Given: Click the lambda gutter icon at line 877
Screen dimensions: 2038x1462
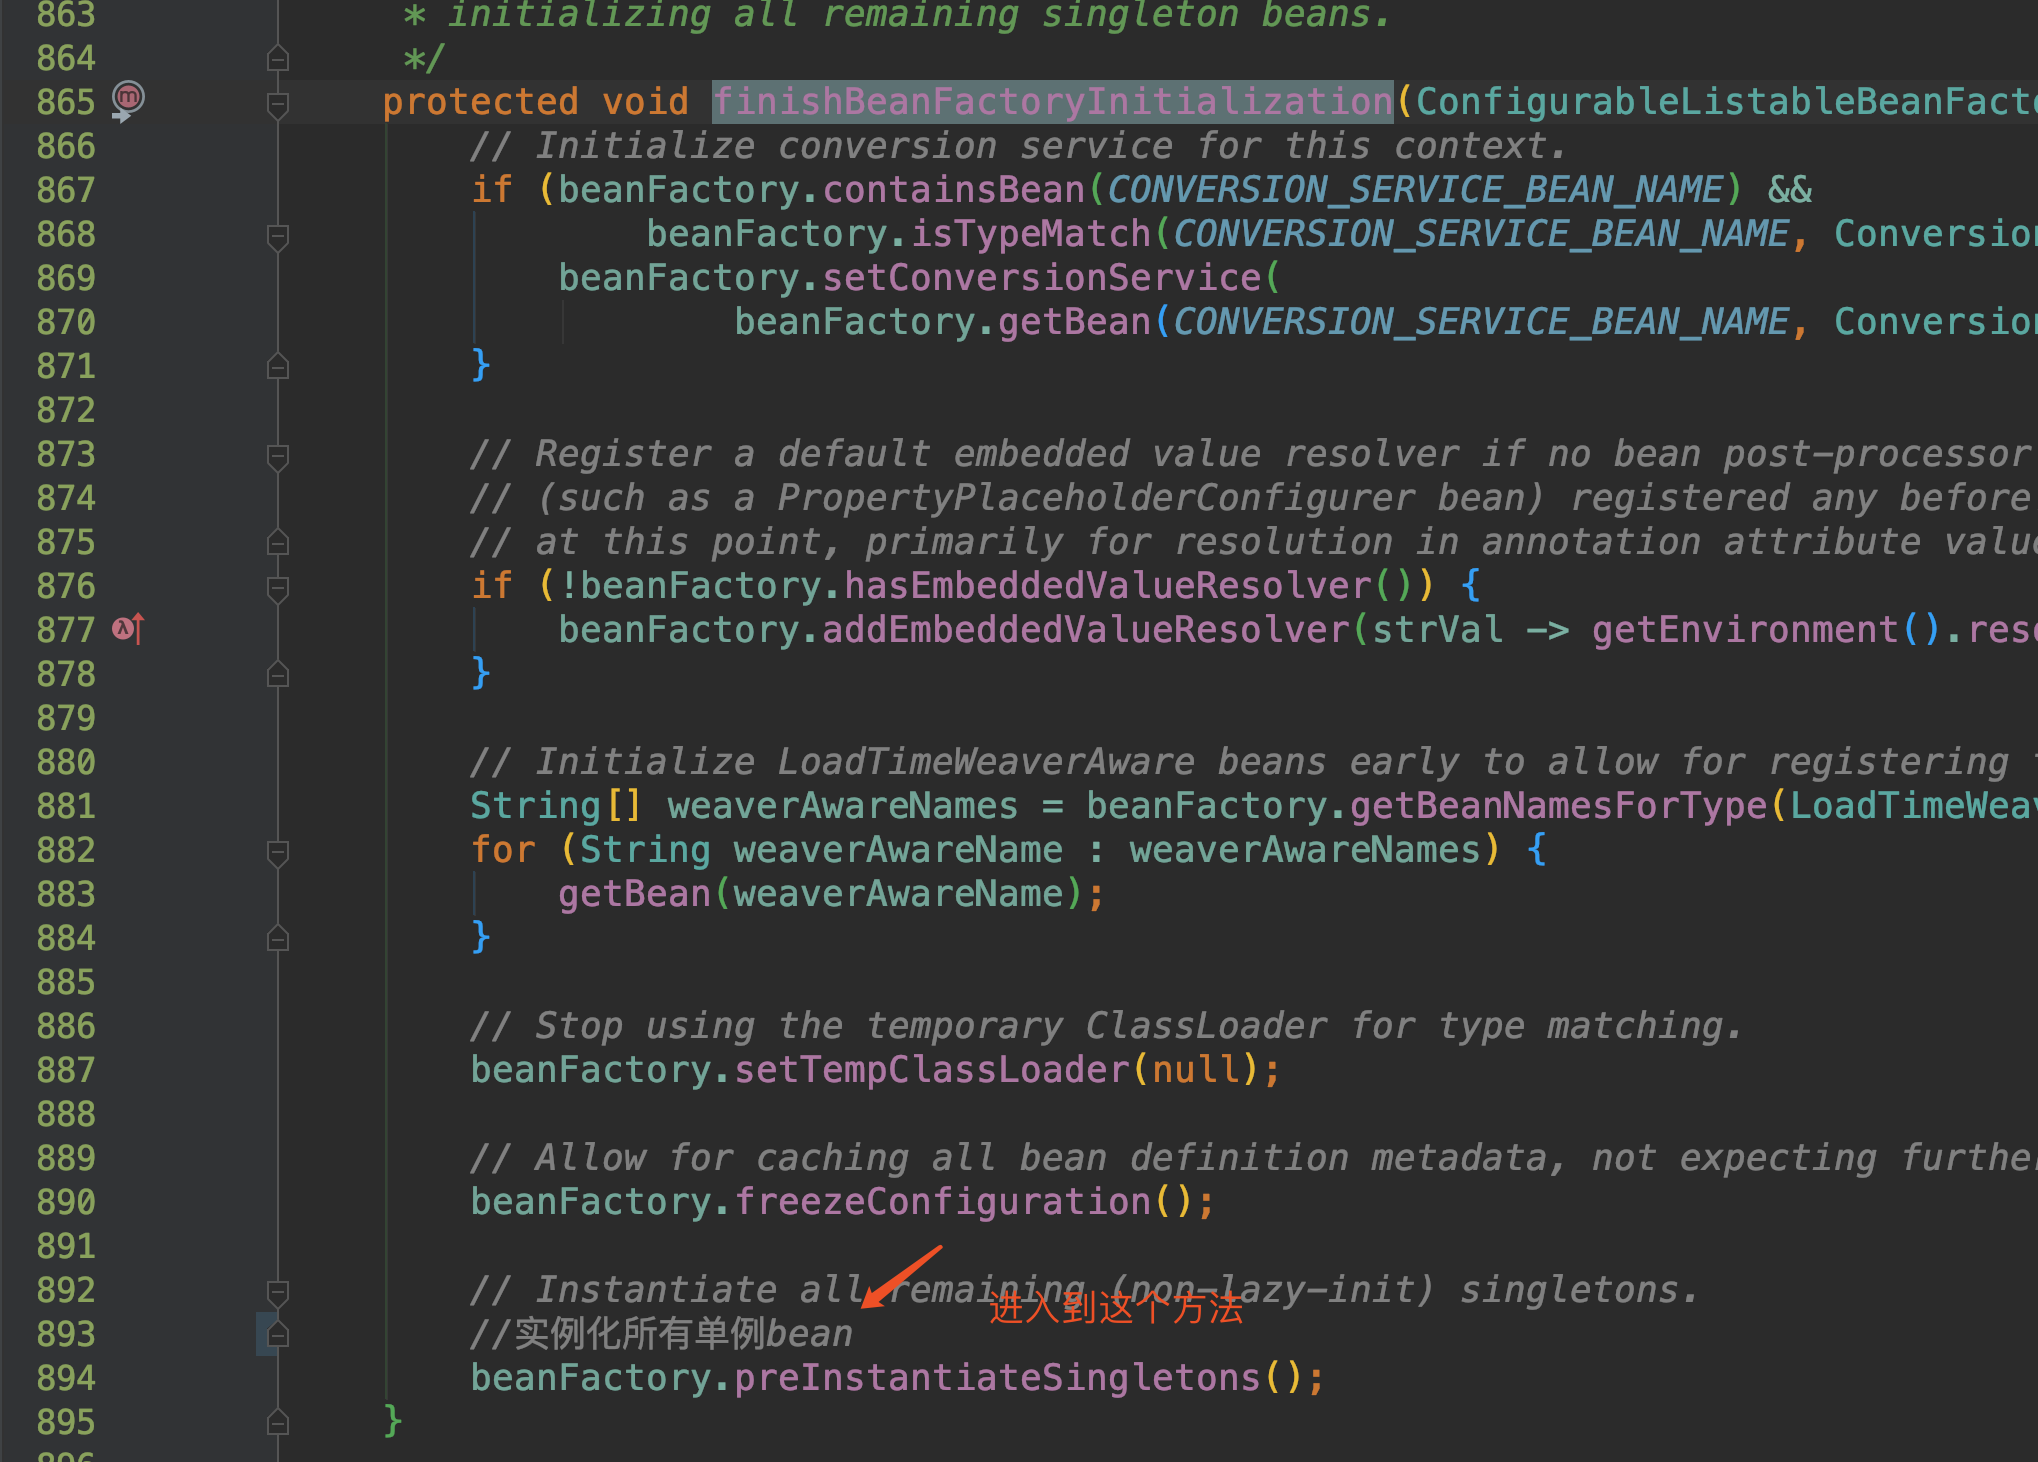Looking at the screenshot, I should (127, 629).
